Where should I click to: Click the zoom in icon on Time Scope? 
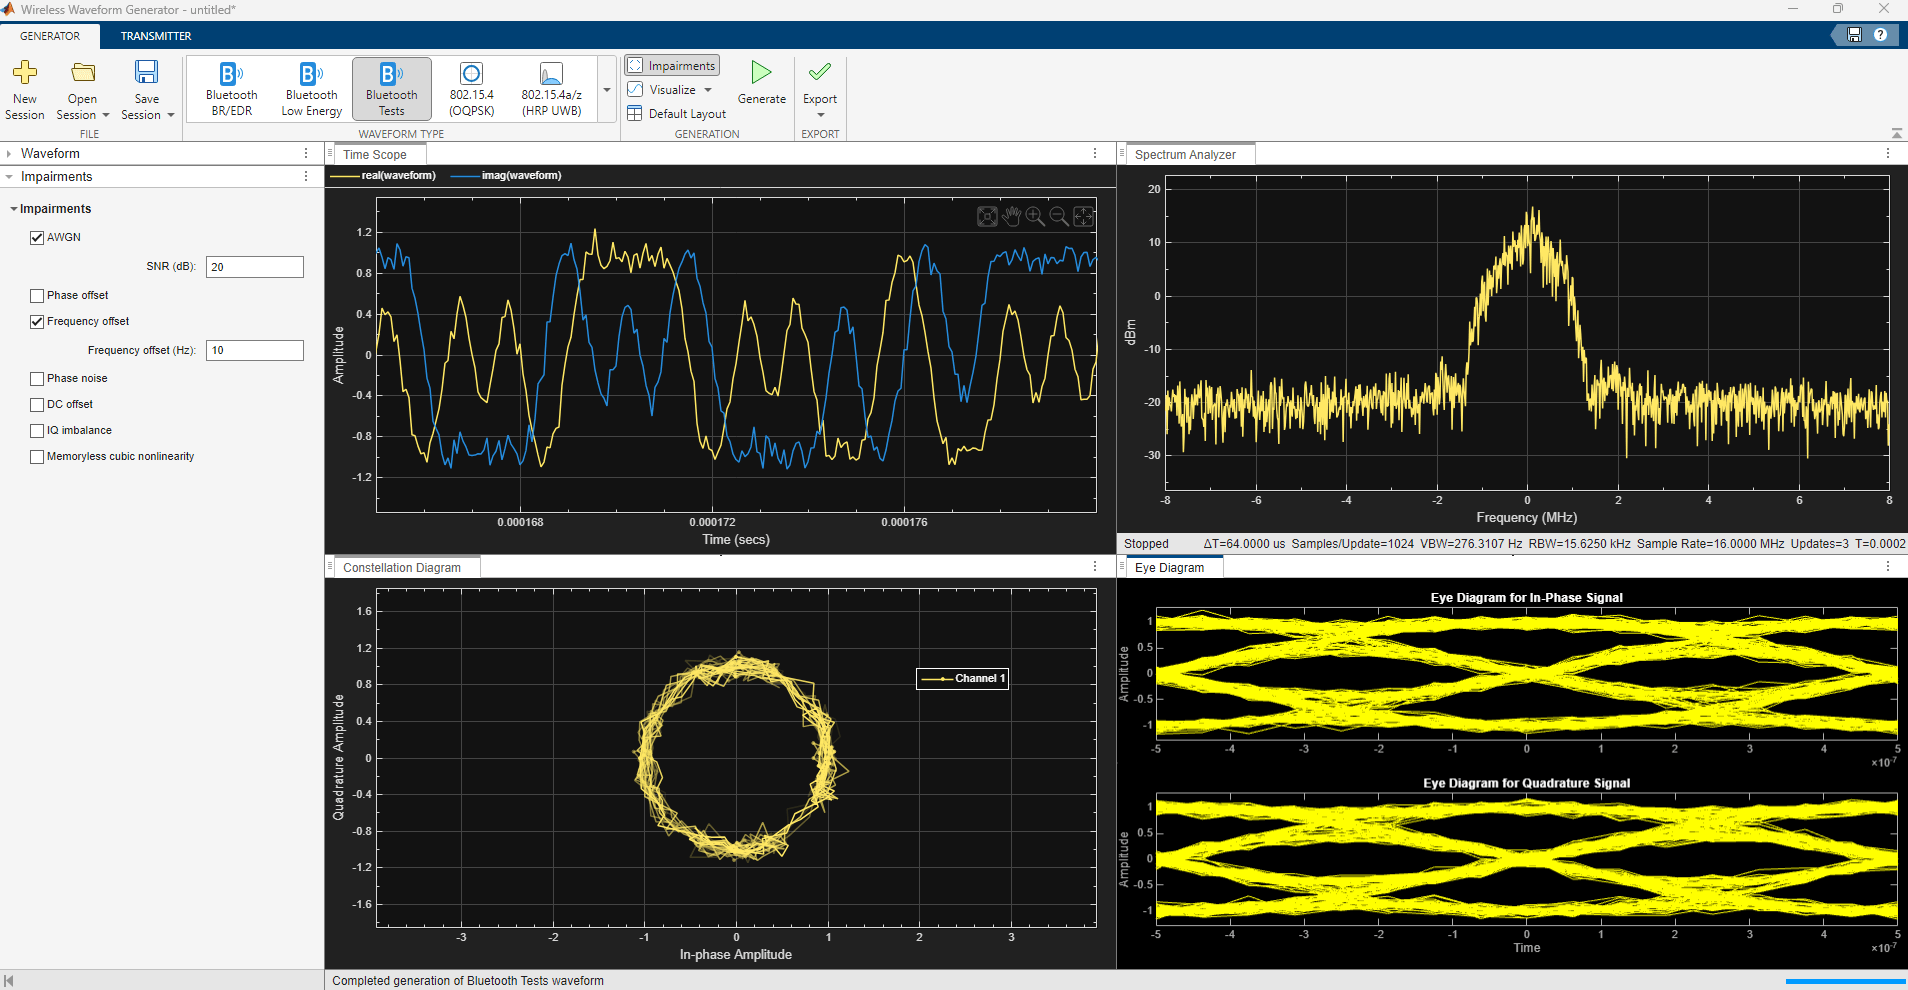pos(1035,216)
